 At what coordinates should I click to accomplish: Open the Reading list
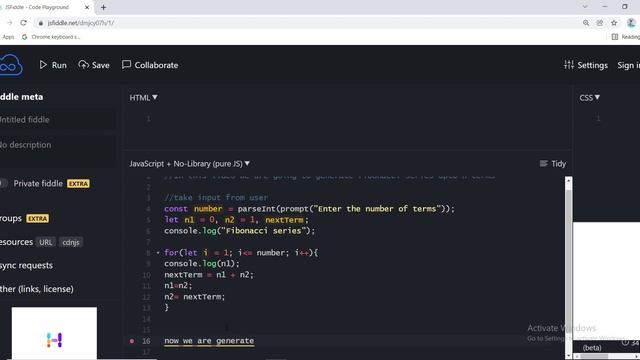(626, 37)
